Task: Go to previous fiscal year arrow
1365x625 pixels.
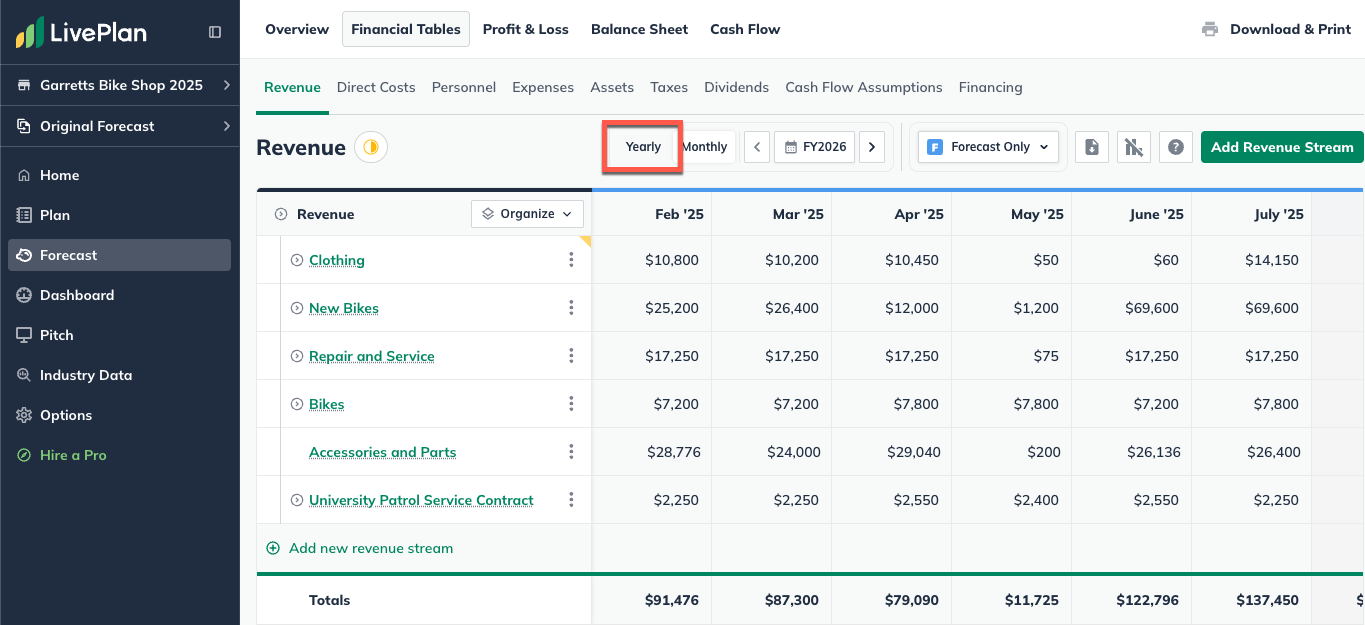Action: (757, 147)
